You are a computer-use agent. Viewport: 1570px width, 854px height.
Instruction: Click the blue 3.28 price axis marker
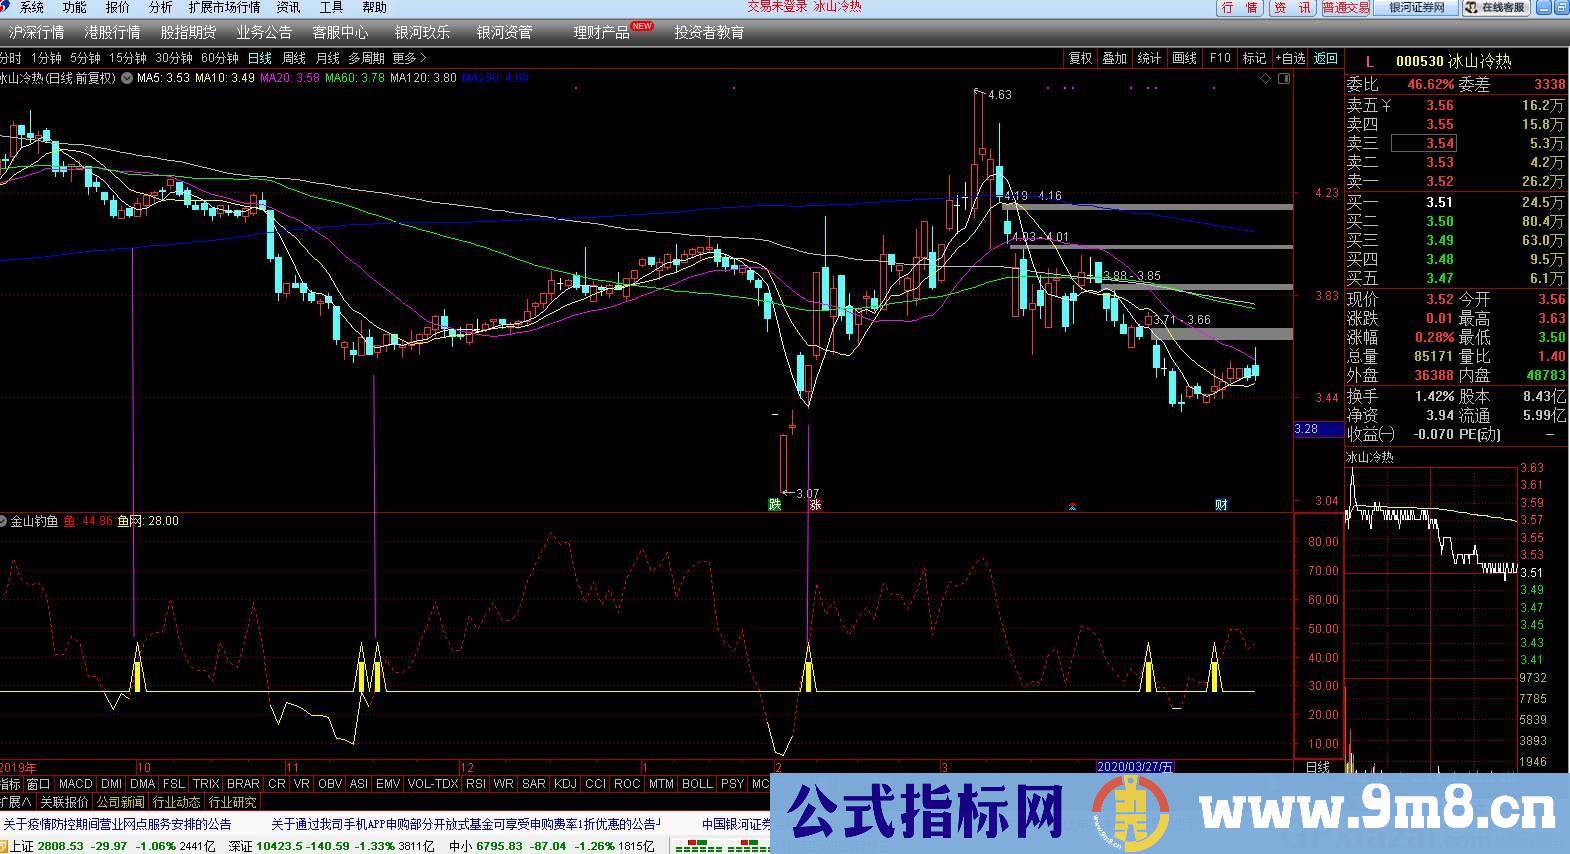[x=1306, y=429]
